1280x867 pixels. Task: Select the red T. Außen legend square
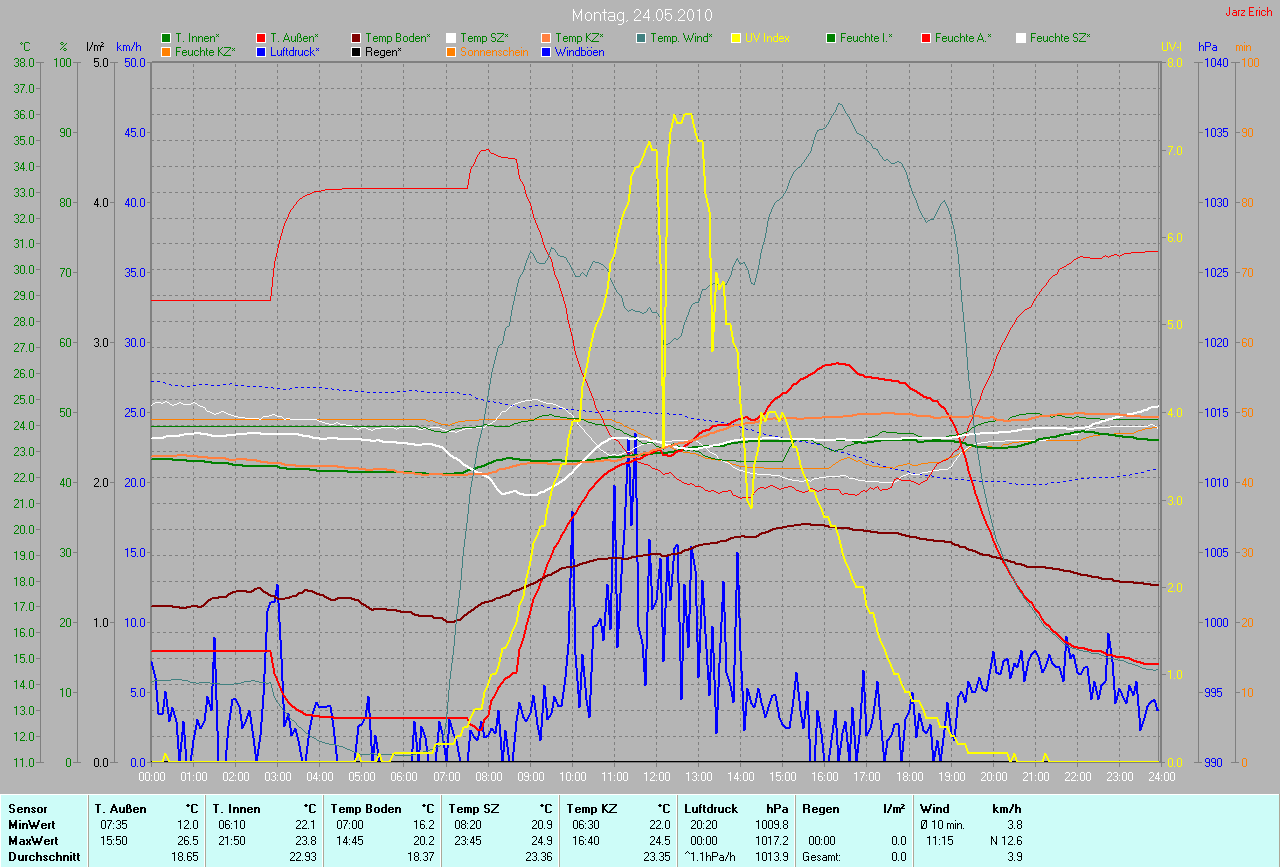(x=261, y=38)
